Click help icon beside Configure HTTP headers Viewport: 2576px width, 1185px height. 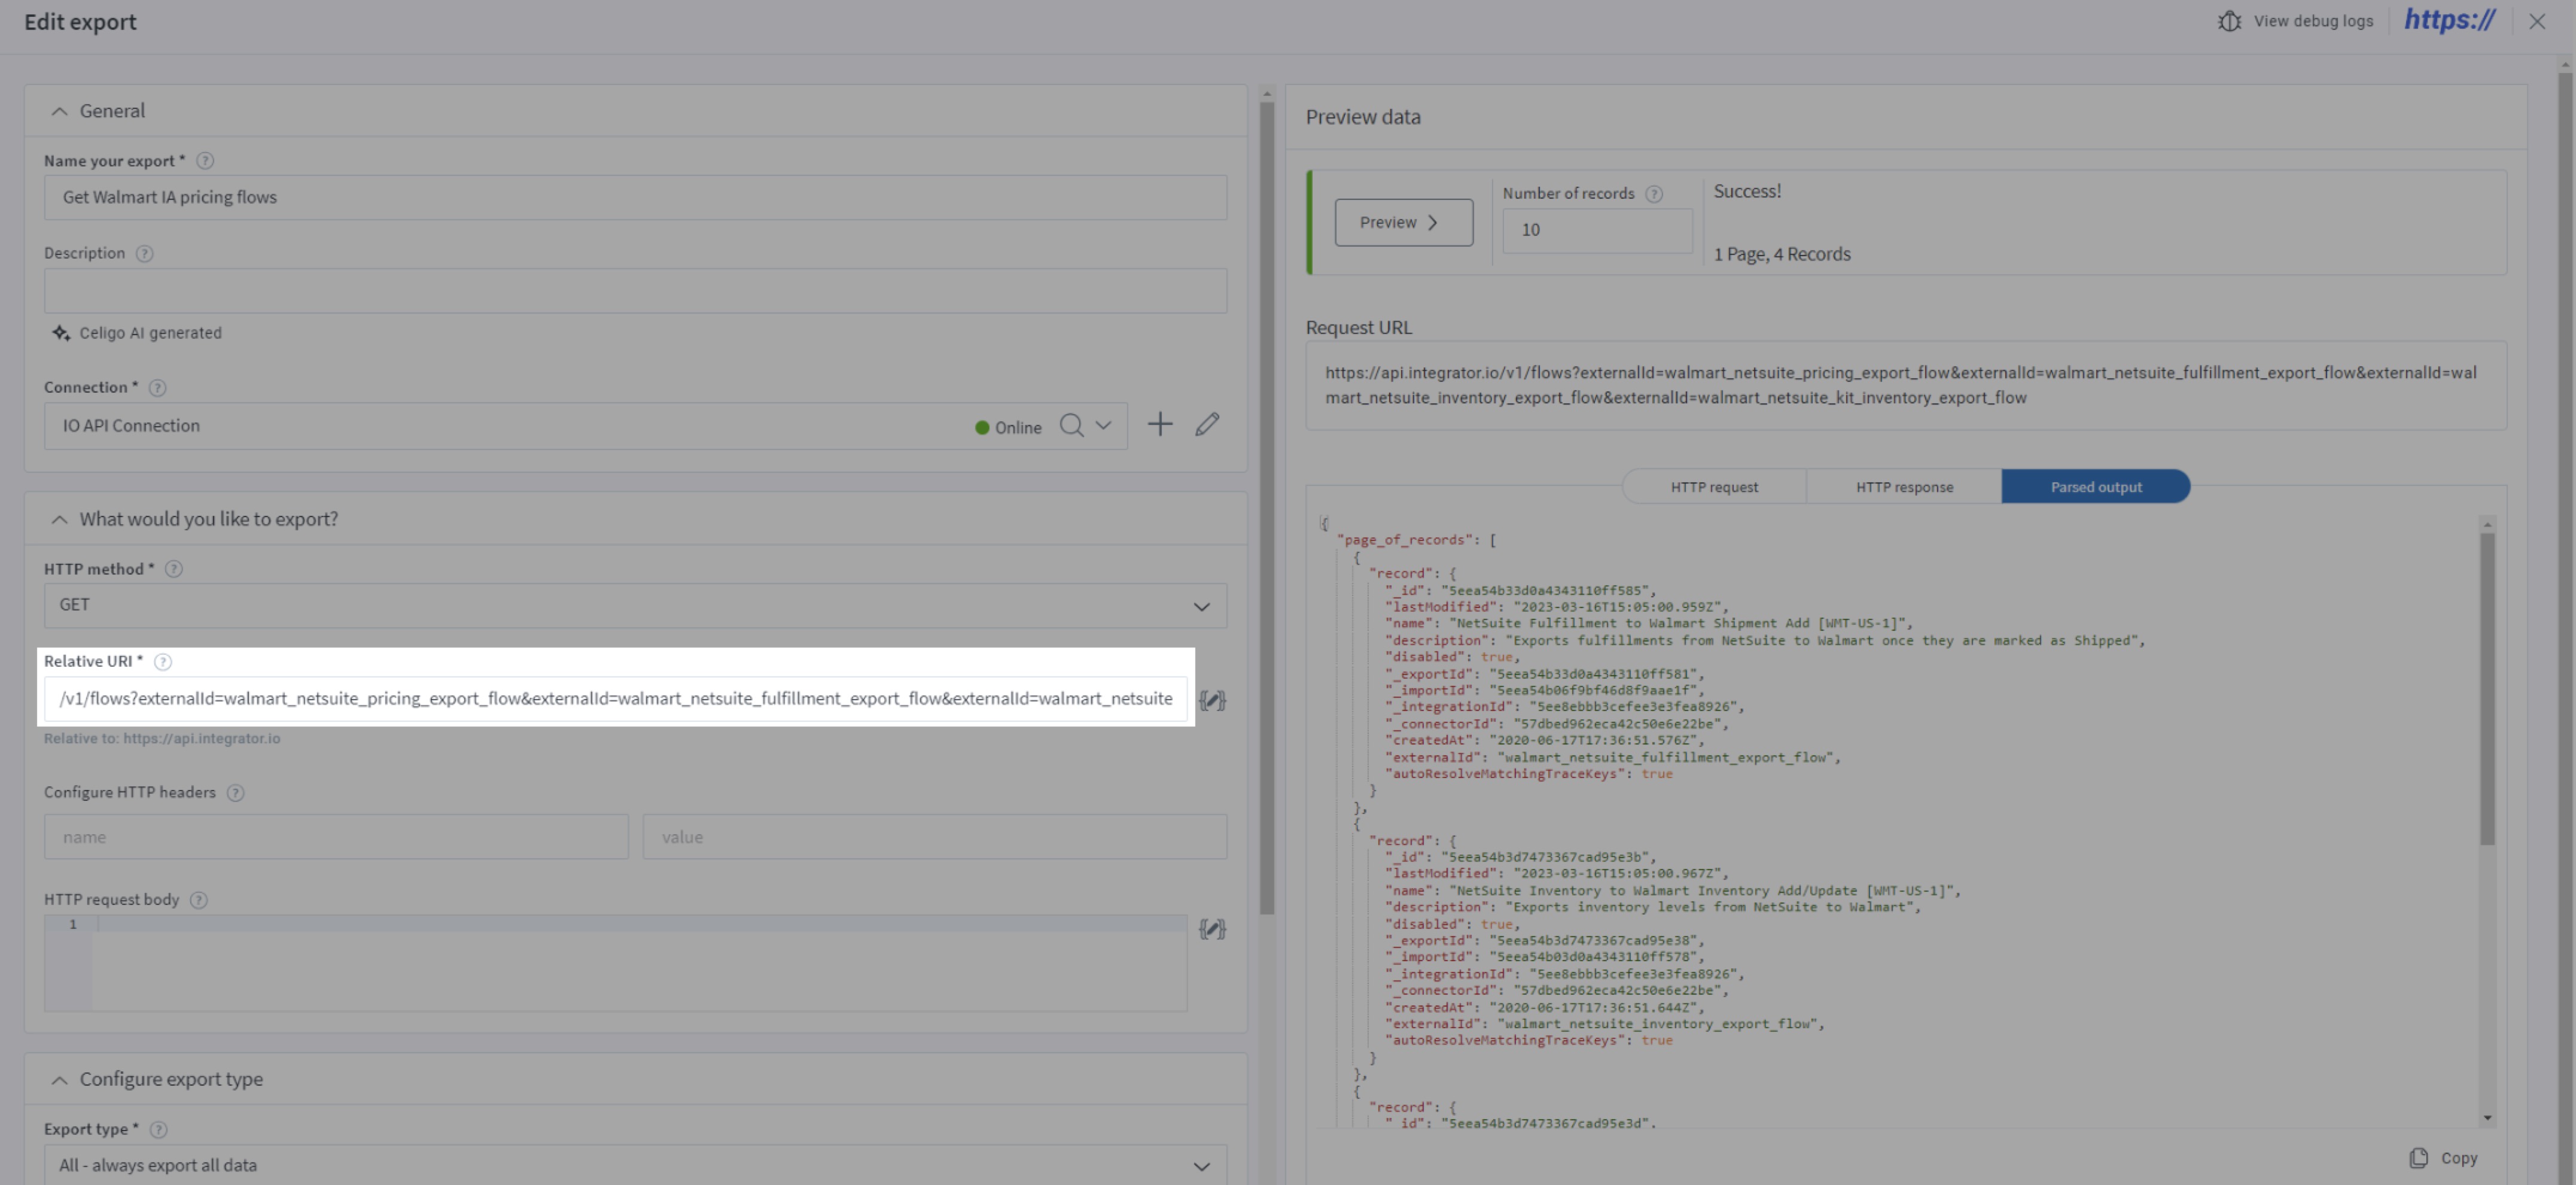click(235, 793)
